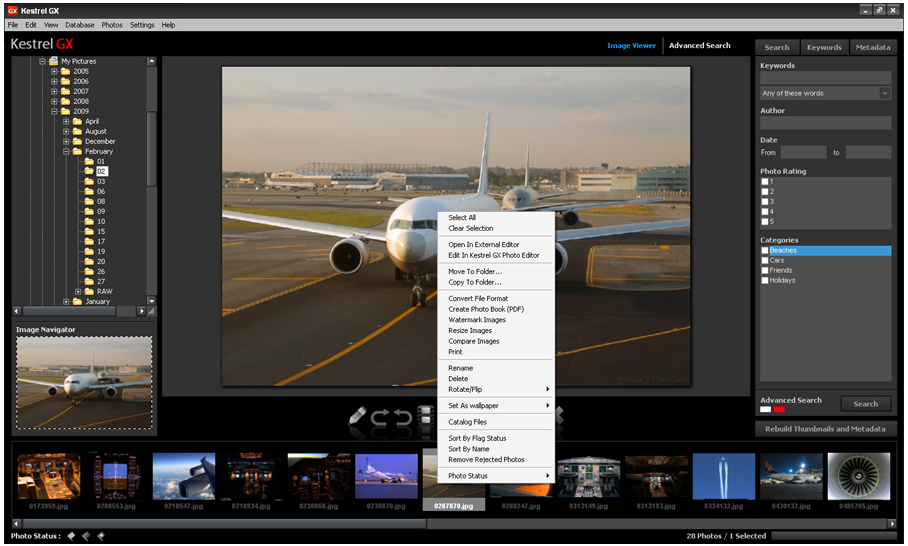
Task: Check the Friends category
Action: point(765,270)
